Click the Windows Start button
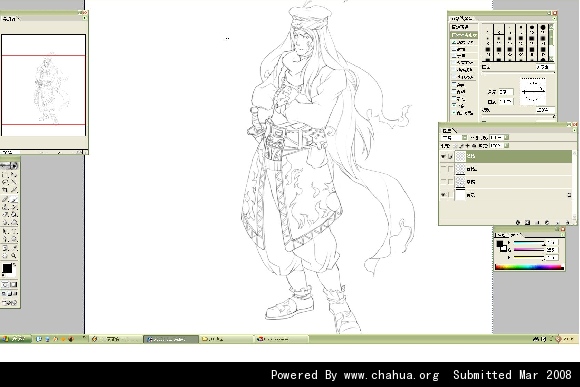The width and height of the screenshot is (580, 387). point(15,339)
